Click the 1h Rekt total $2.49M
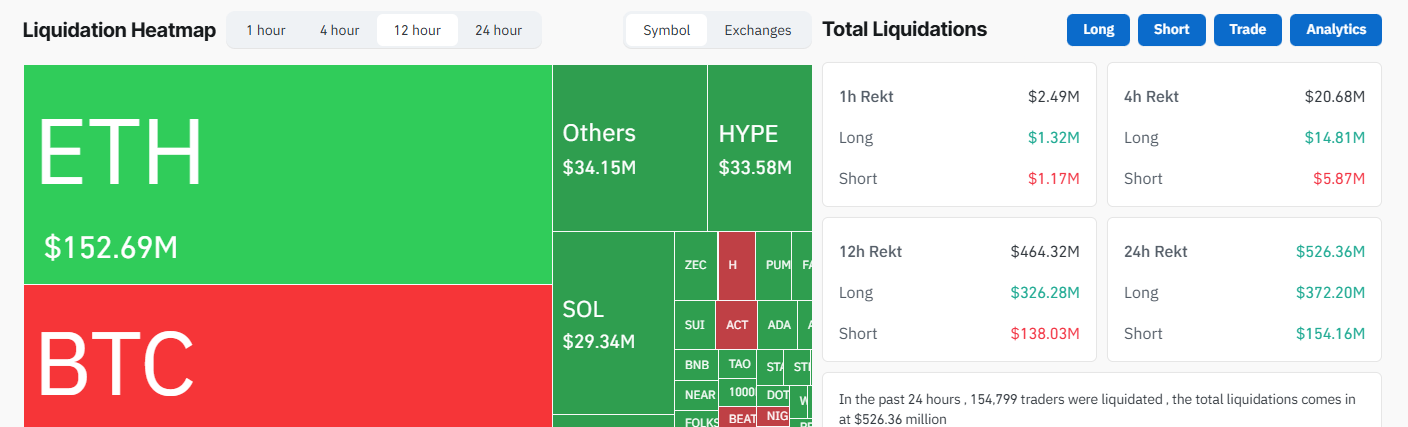 (1053, 97)
